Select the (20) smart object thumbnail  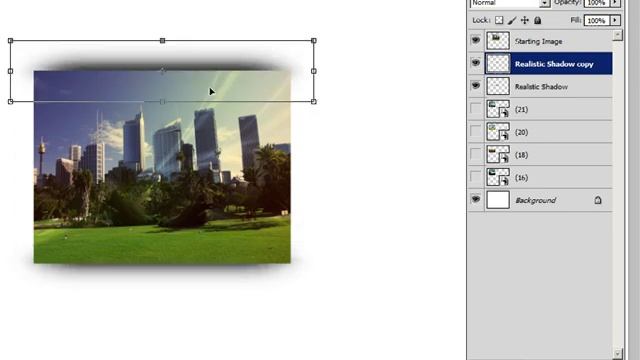498,132
